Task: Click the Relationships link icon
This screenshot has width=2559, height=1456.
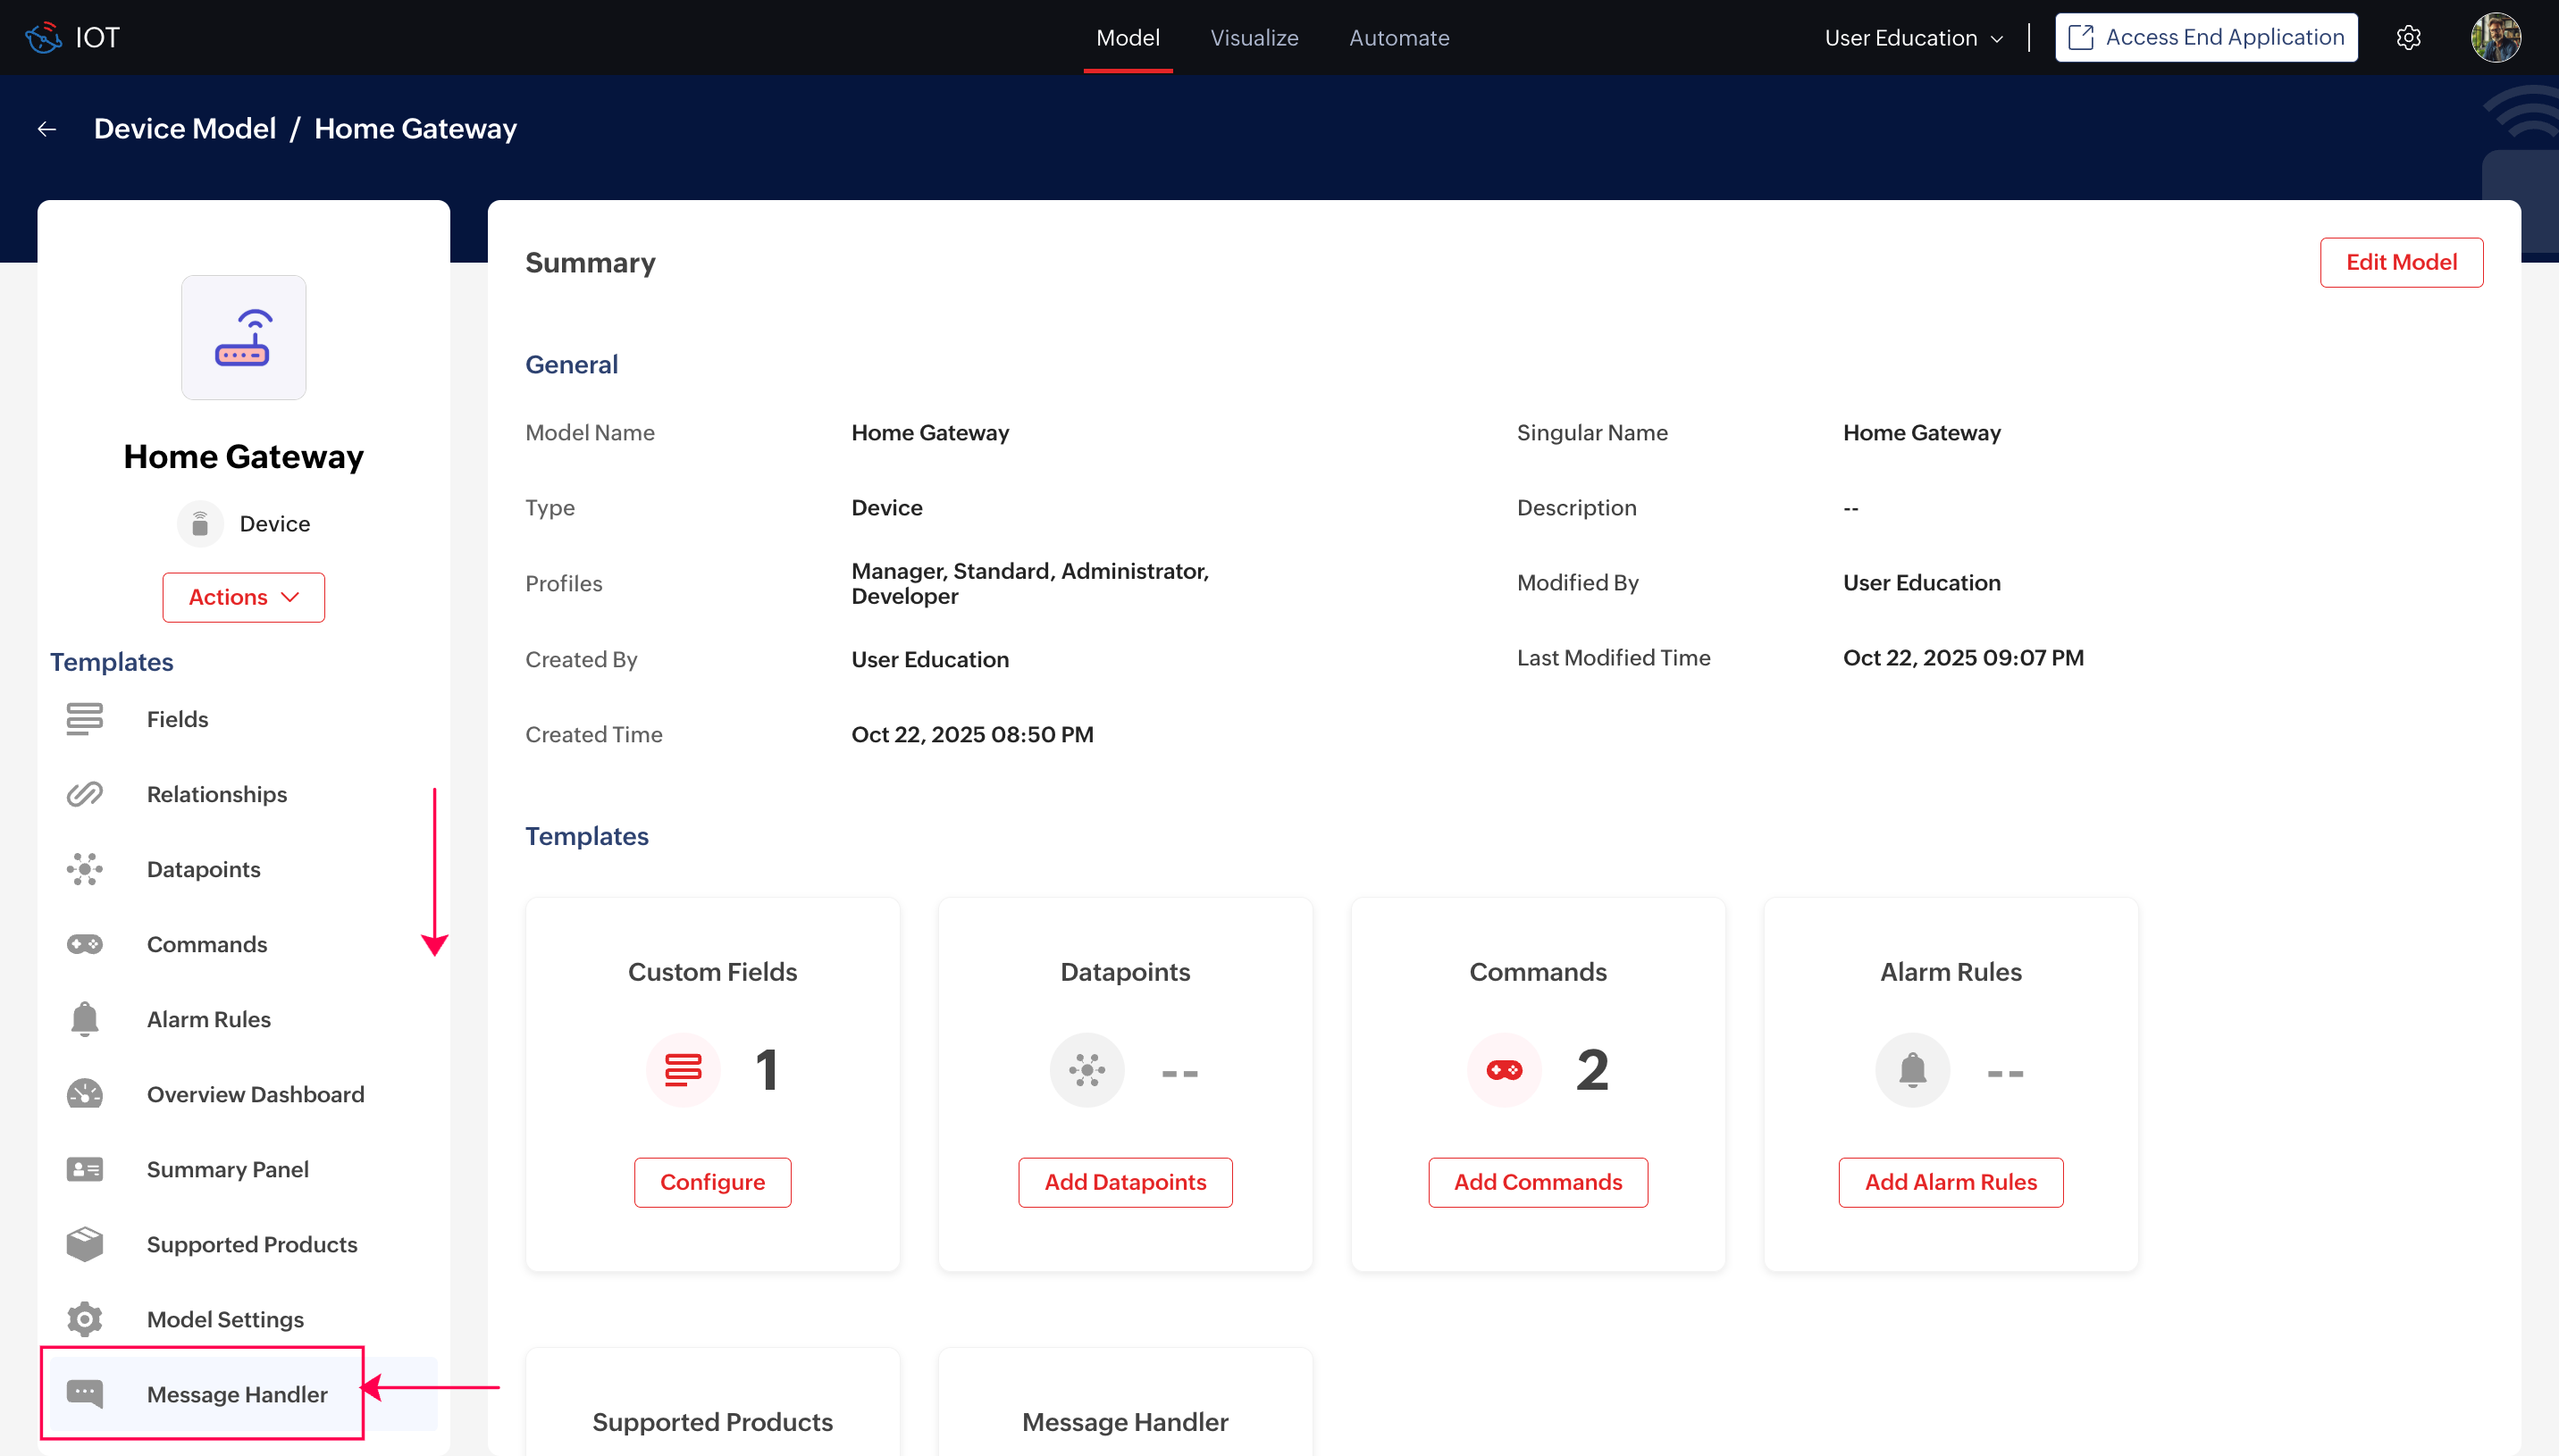Action: 85,794
